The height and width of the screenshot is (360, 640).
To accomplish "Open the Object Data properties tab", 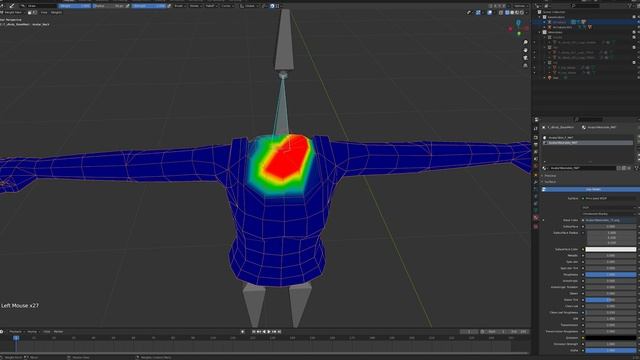I will coord(536,210).
